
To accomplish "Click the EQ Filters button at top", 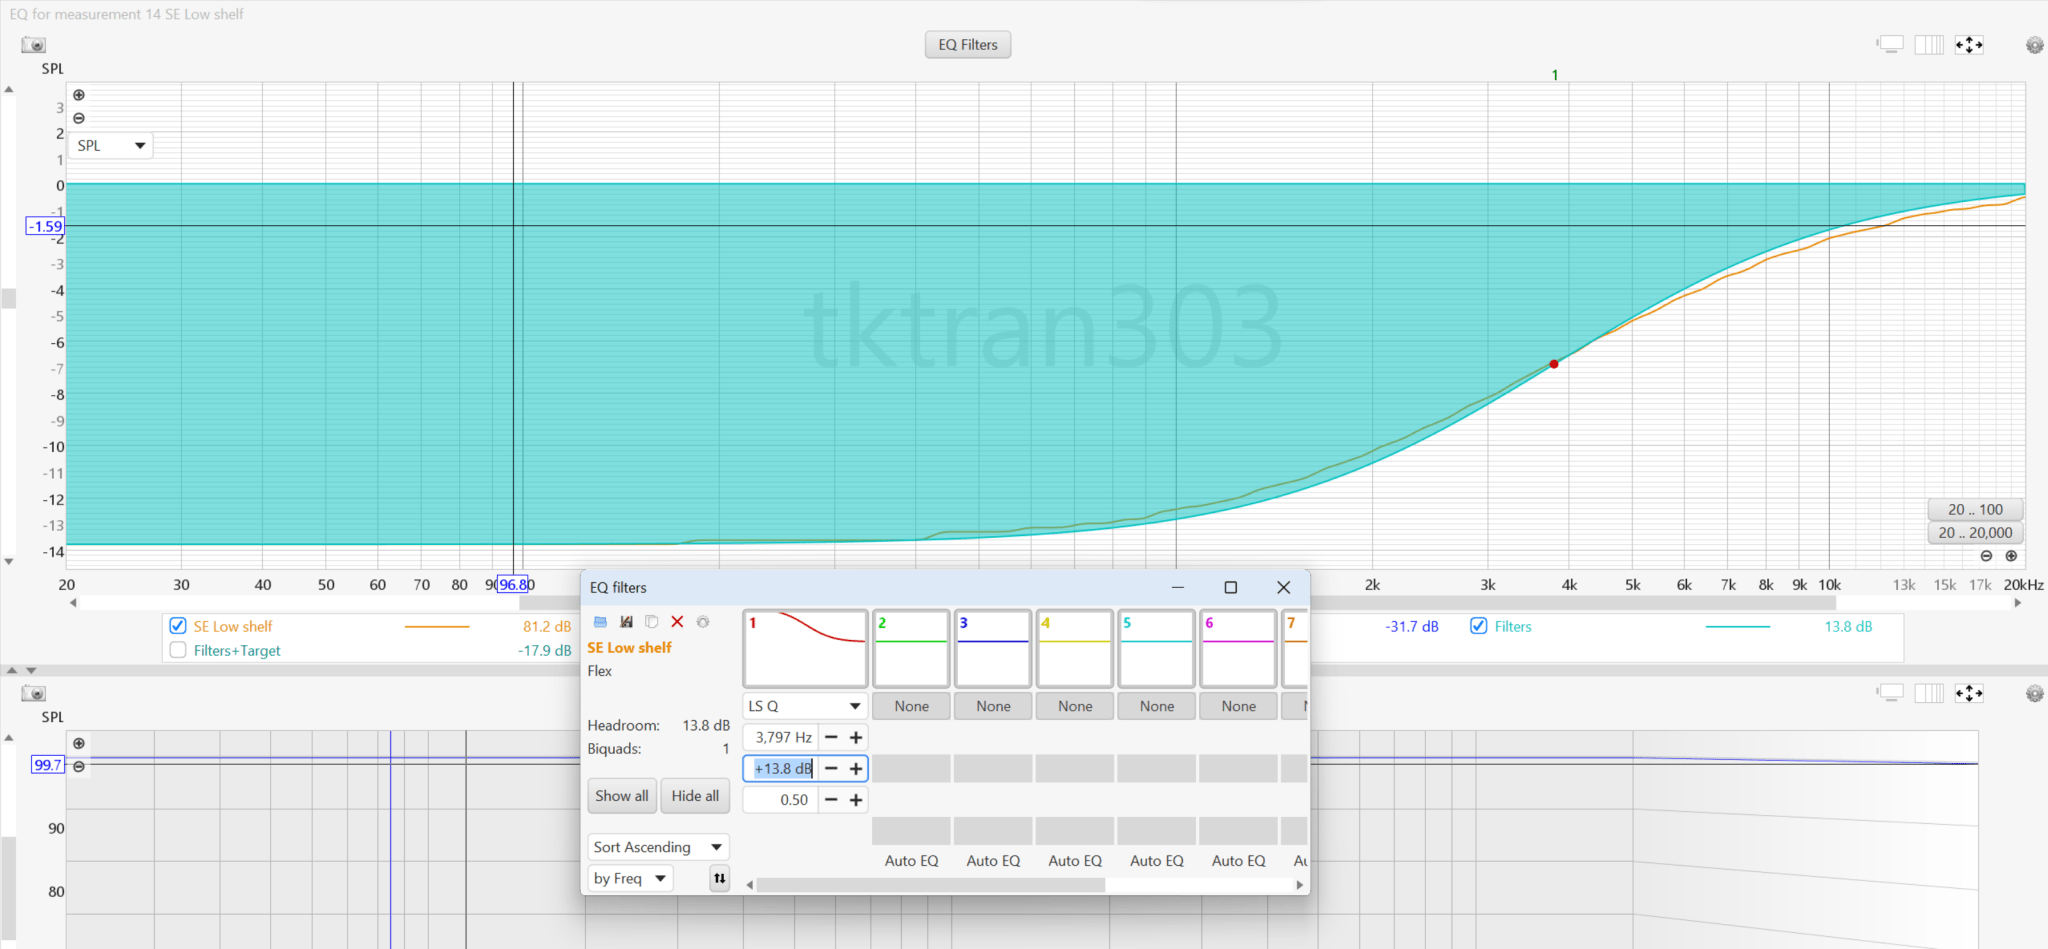I will click(968, 45).
